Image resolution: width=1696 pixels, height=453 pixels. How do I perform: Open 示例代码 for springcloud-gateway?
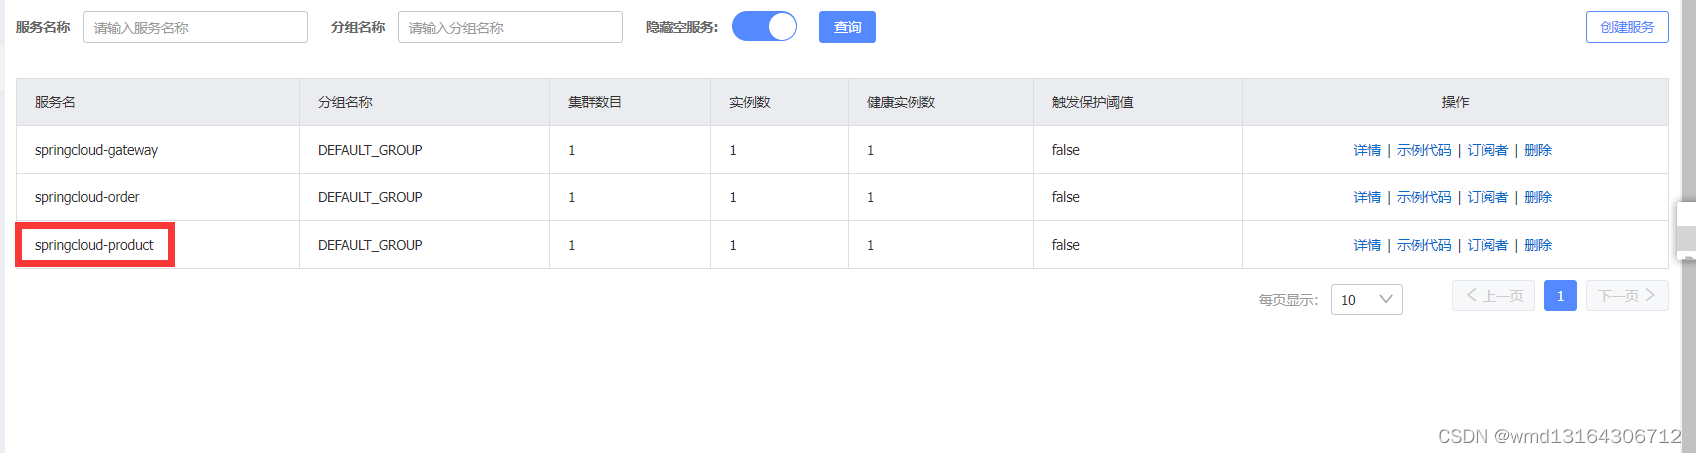click(1424, 150)
